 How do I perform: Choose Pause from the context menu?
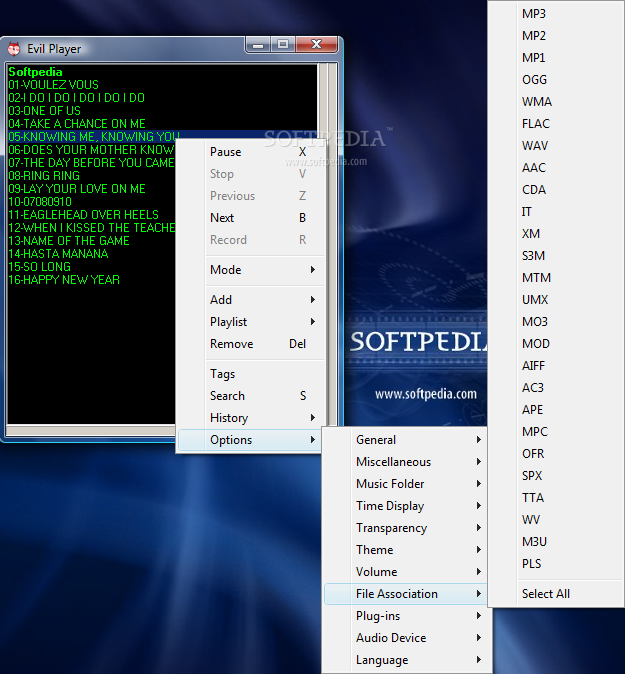point(251,152)
